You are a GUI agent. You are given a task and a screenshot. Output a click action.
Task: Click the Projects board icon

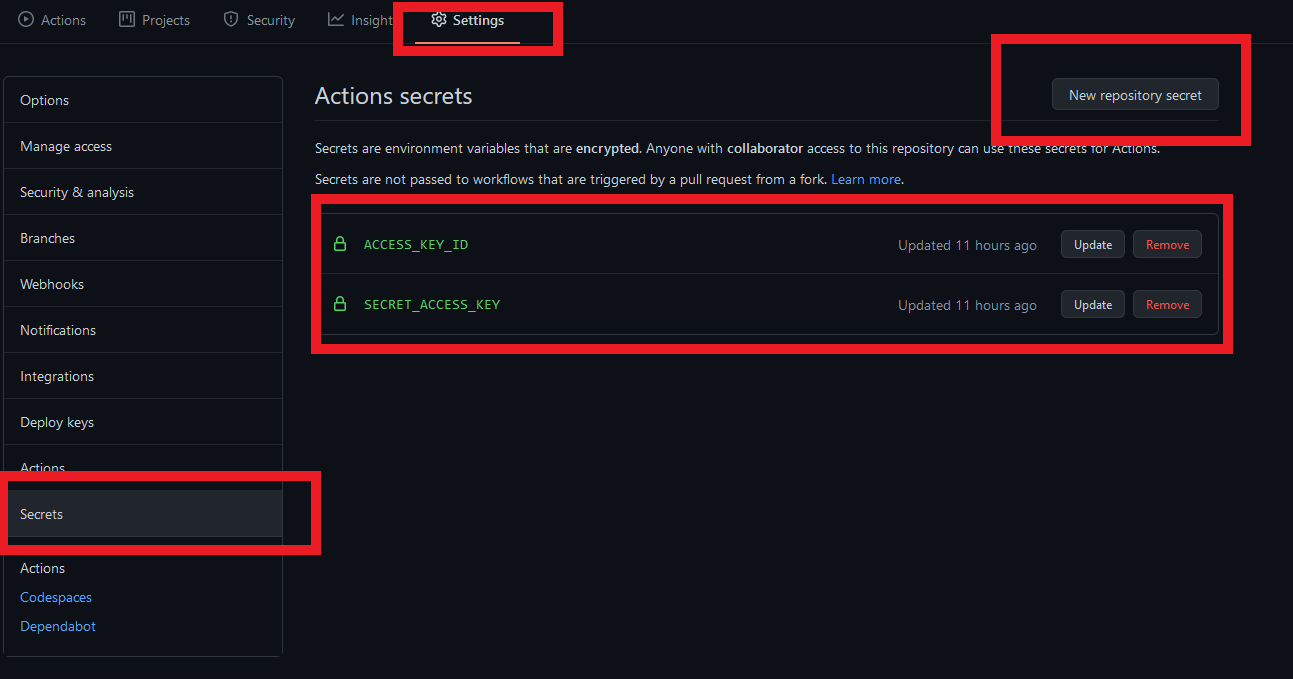[x=127, y=20]
